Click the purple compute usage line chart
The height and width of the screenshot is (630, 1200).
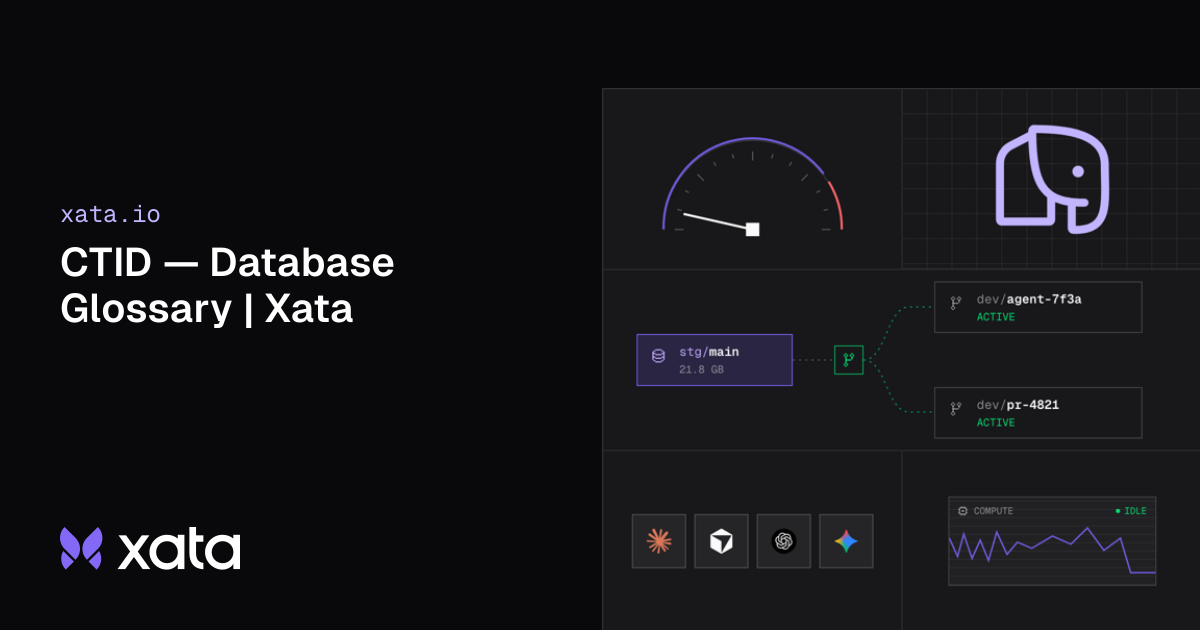click(x=1052, y=549)
